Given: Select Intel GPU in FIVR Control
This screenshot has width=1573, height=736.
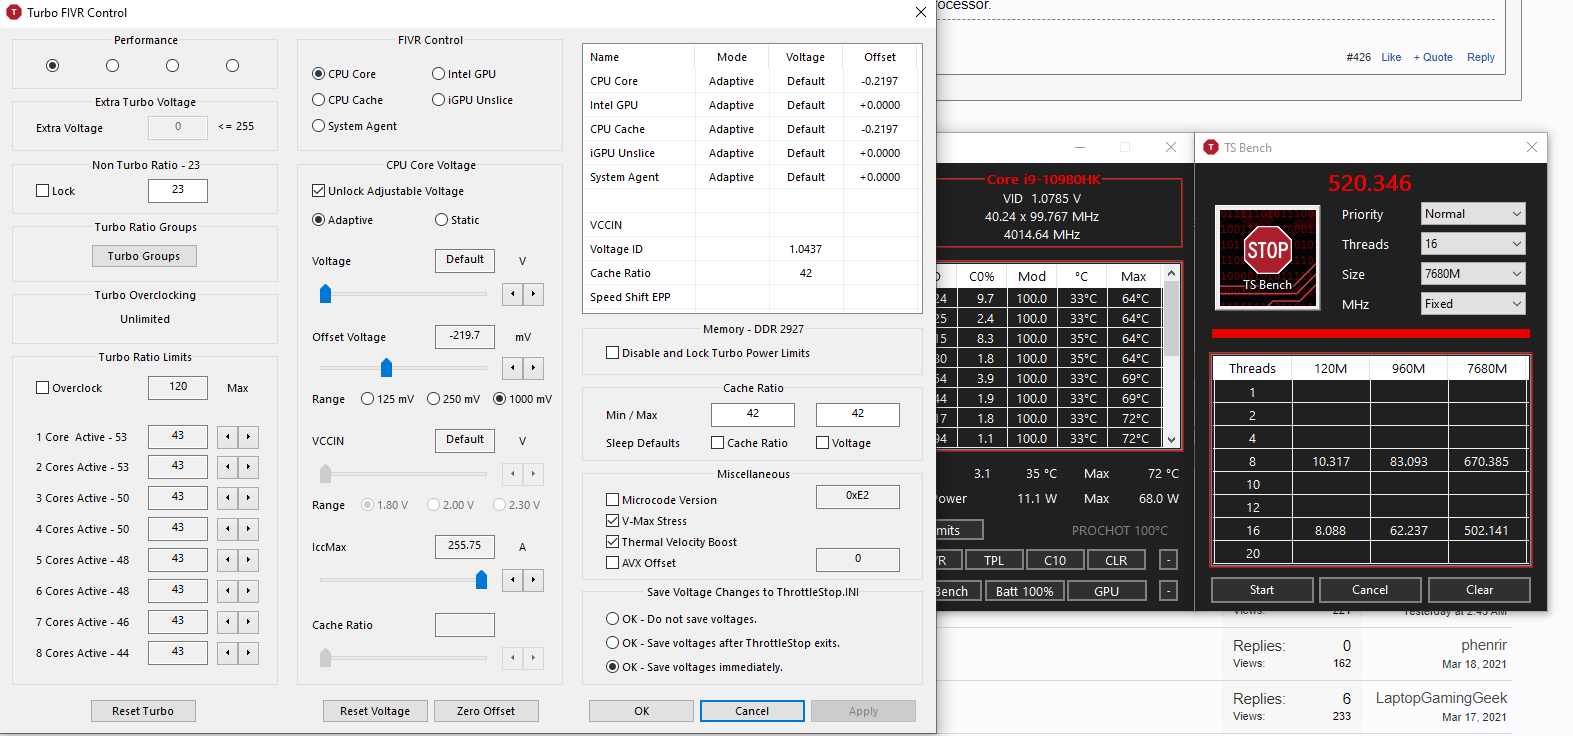Looking at the screenshot, I should pyautogui.click(x=464, y=74).
